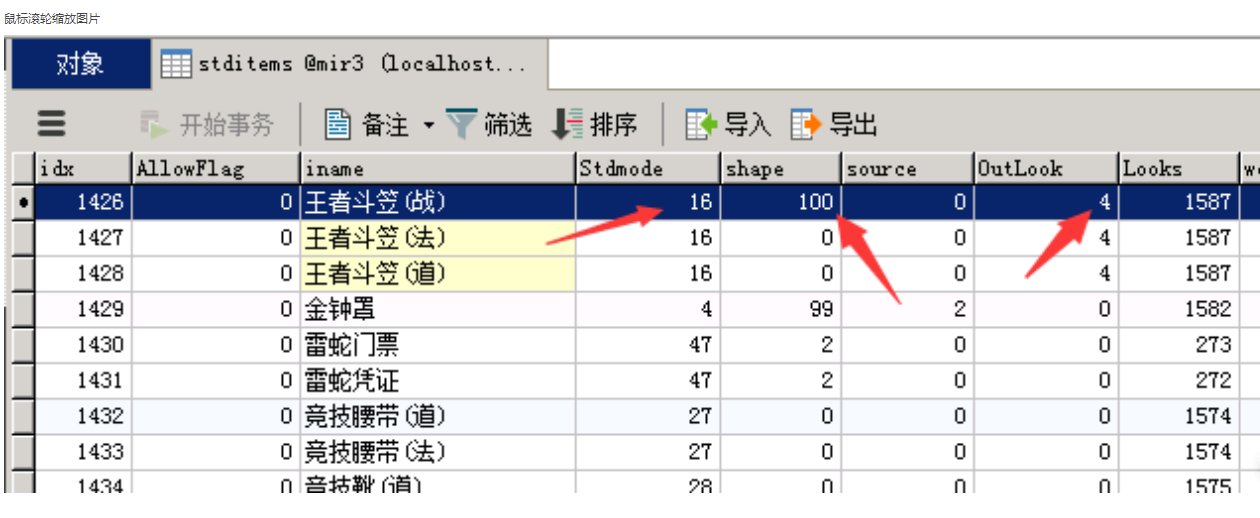Expand the 备注 dropdown arrow
Screen dimensions: 1260x518
(429, 125)
